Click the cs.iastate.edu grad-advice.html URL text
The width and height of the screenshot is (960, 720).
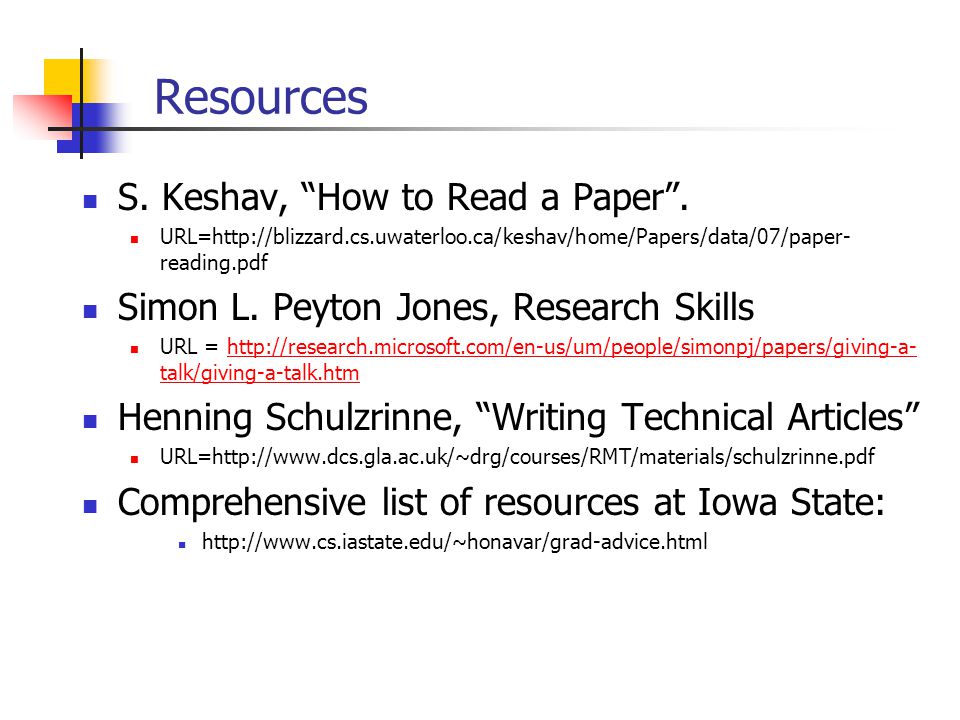pyautogui.click(x=454, y=542)
